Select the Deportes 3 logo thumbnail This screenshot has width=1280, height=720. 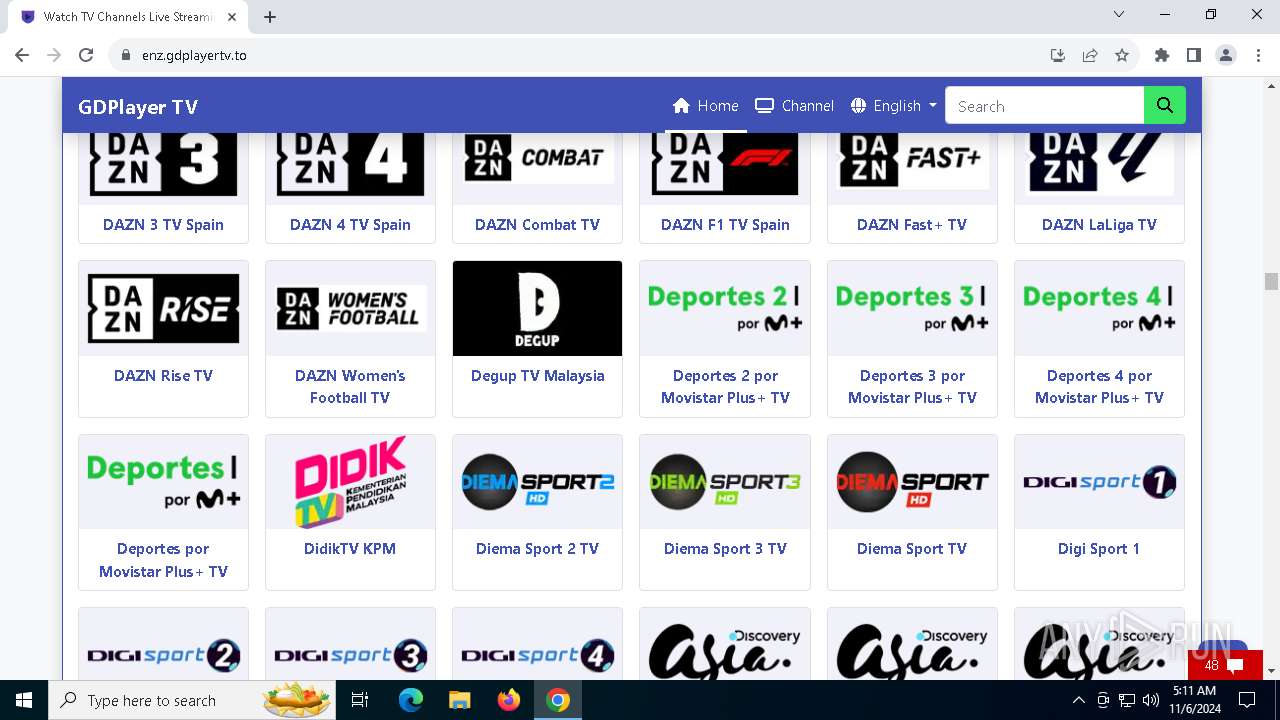coord(912,309)
